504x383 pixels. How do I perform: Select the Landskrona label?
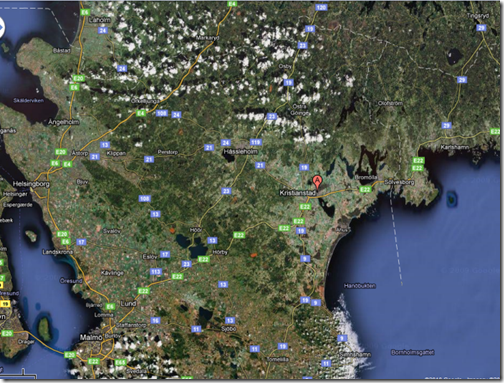pos(58,252)
